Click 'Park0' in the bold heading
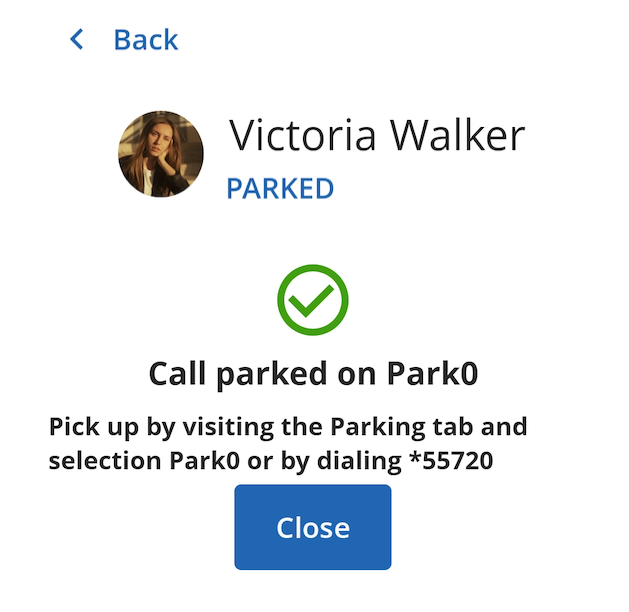Screen dimensions: 629x612 pos(432,373)
